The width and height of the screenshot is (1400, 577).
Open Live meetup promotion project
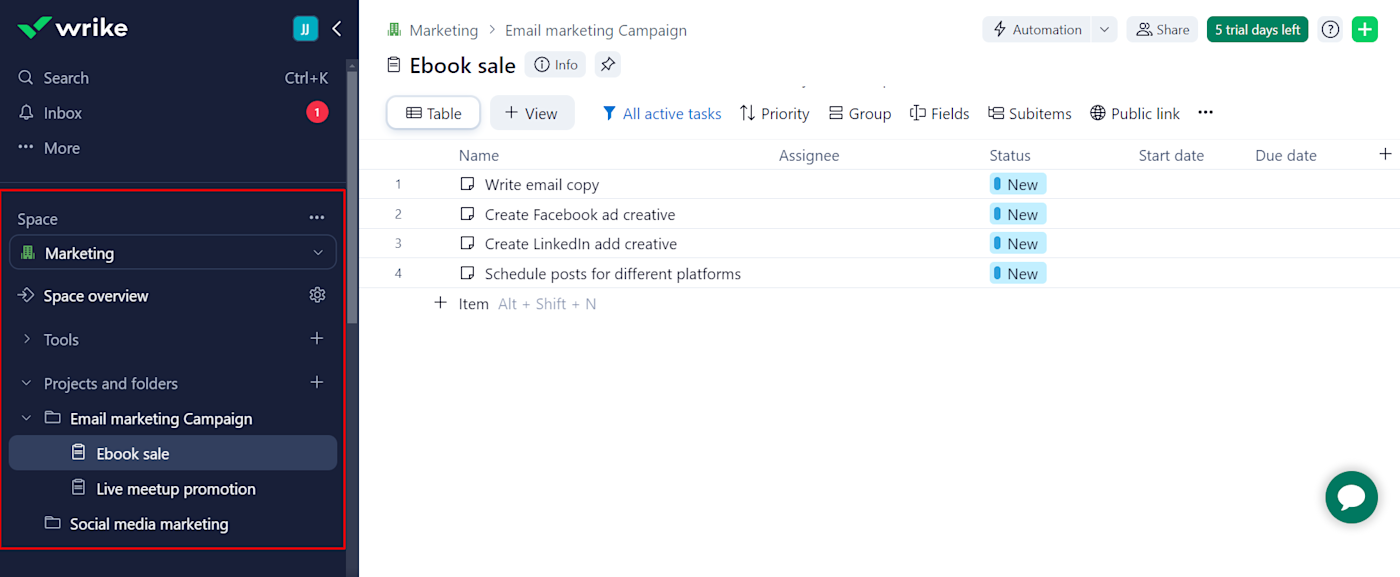click(176, 489)
